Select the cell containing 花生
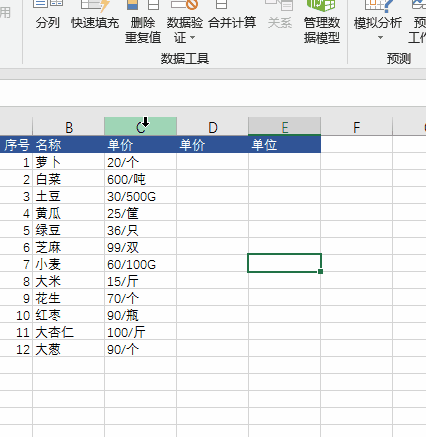Image resolution: width=426 pixels, height=437 pixels. click(x=69, y=298)
